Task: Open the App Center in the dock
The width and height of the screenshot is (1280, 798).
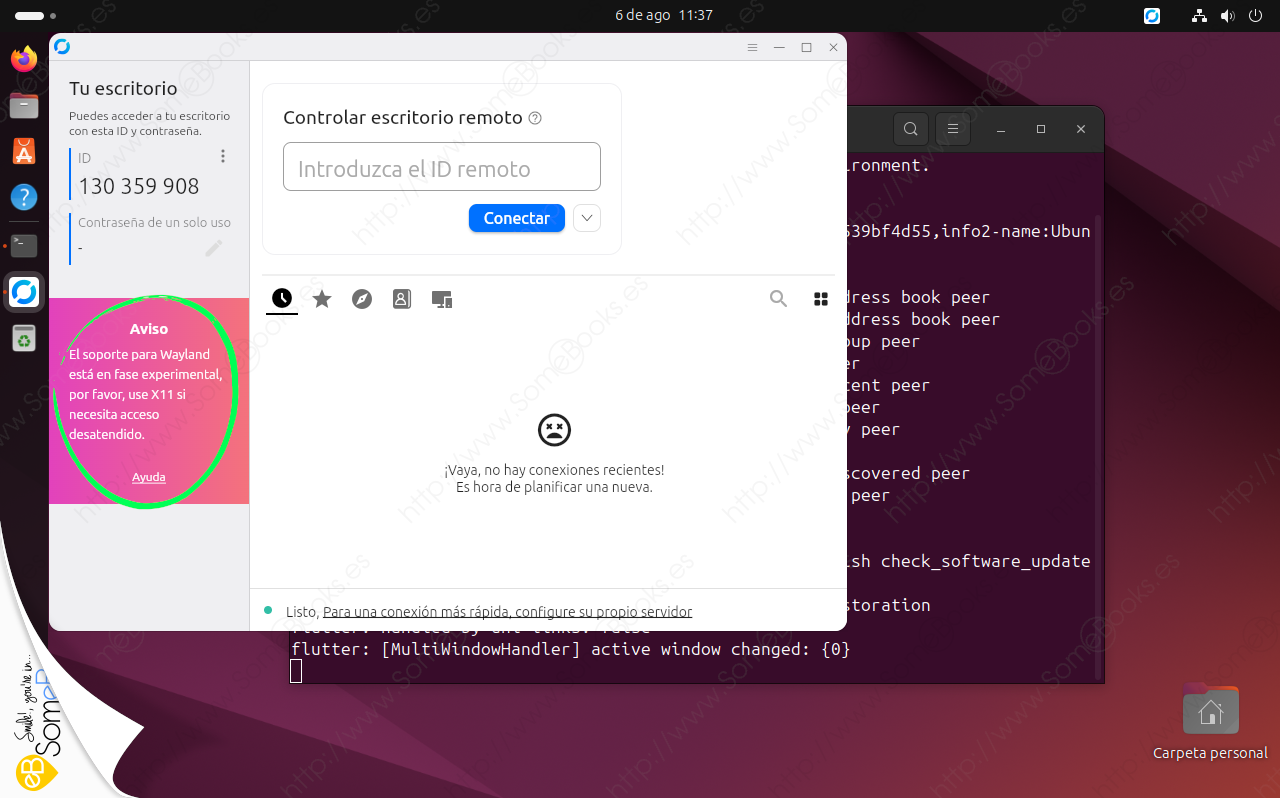Action: point(24,151)
